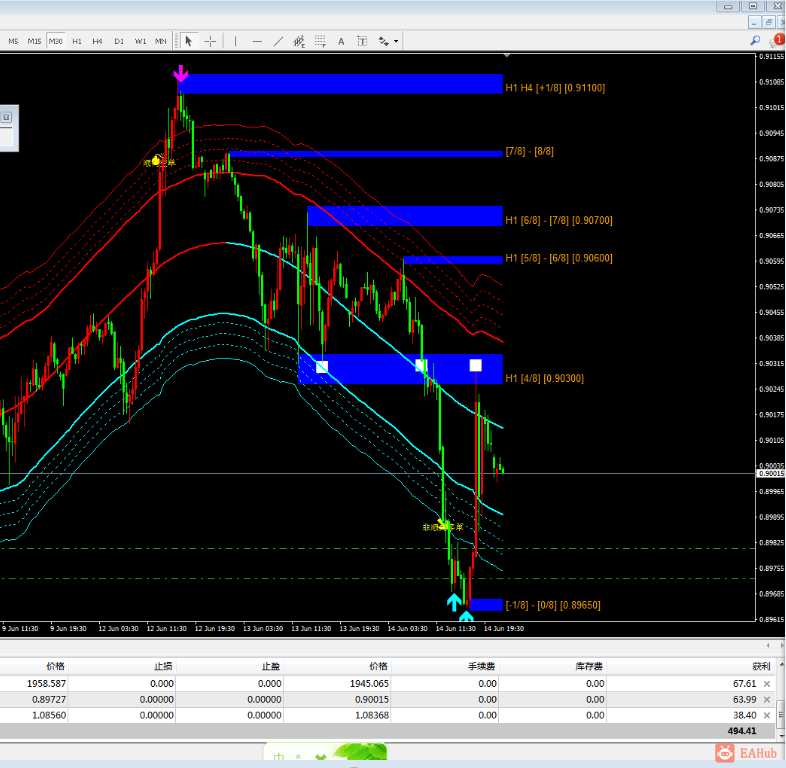Select the H1 [4/8] [0.90300] label
The image size is (786, 768).
click(x=544, y=378)
